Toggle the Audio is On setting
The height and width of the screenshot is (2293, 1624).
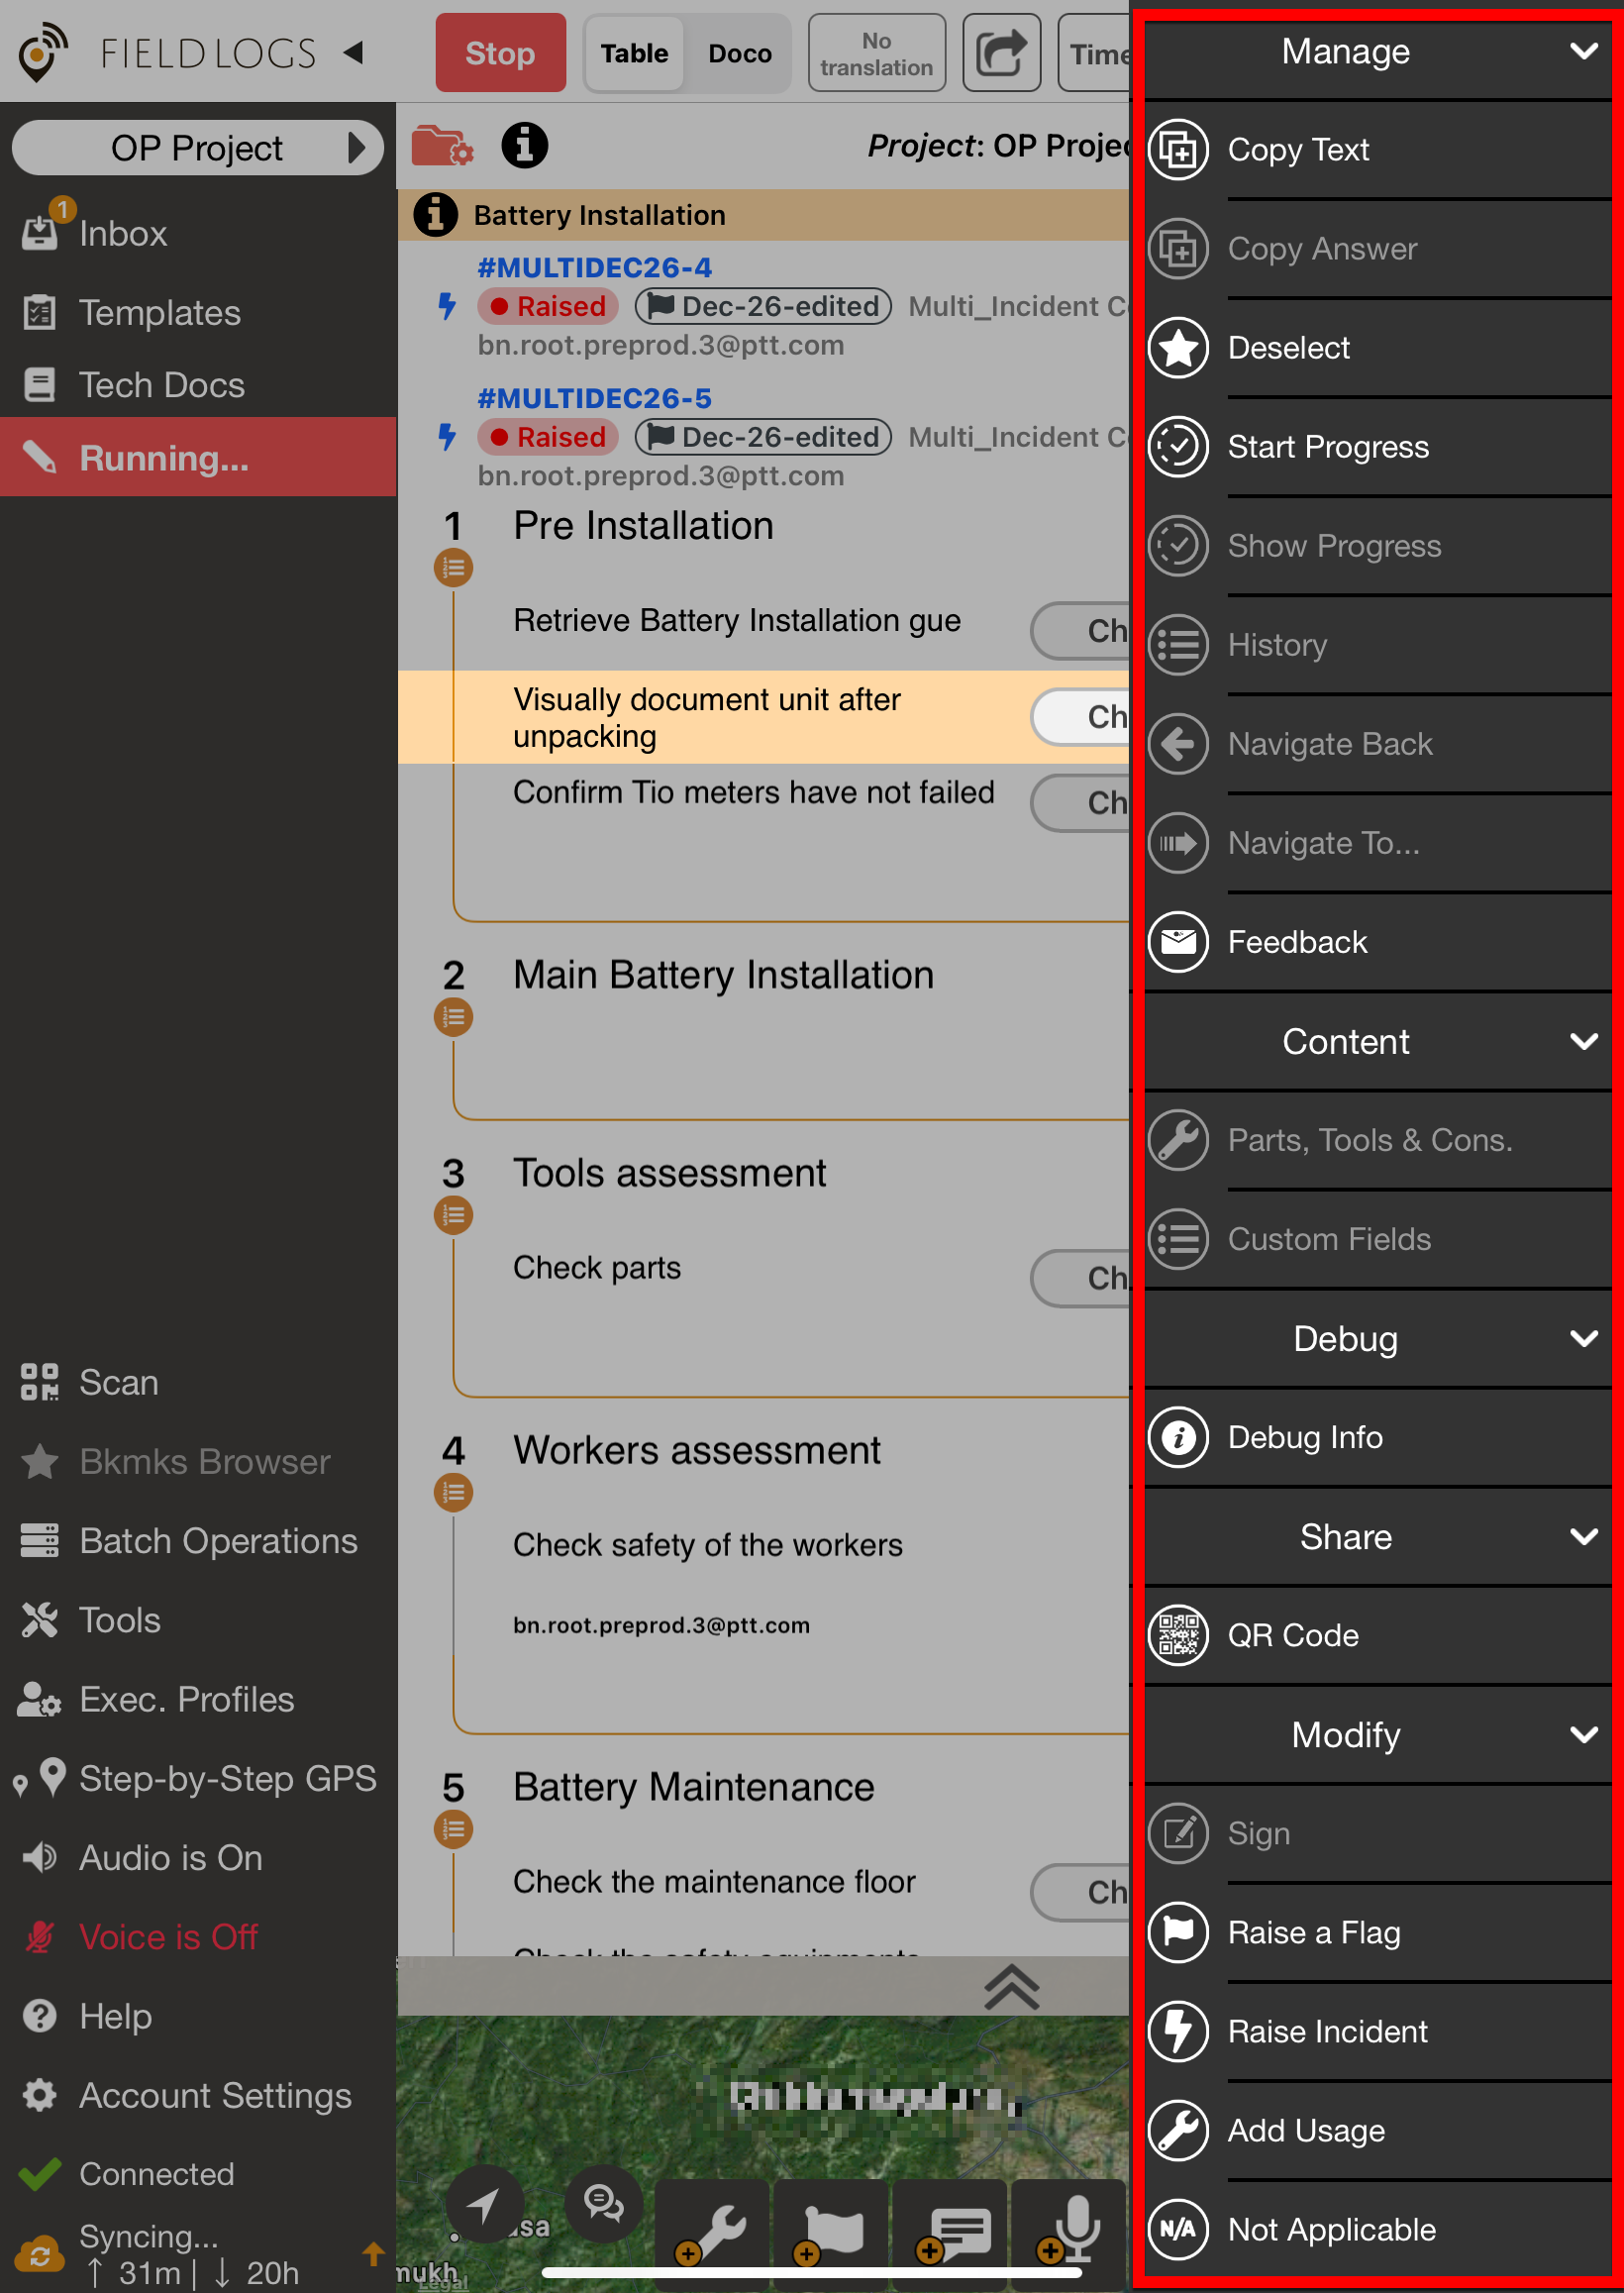[170, 1857]
